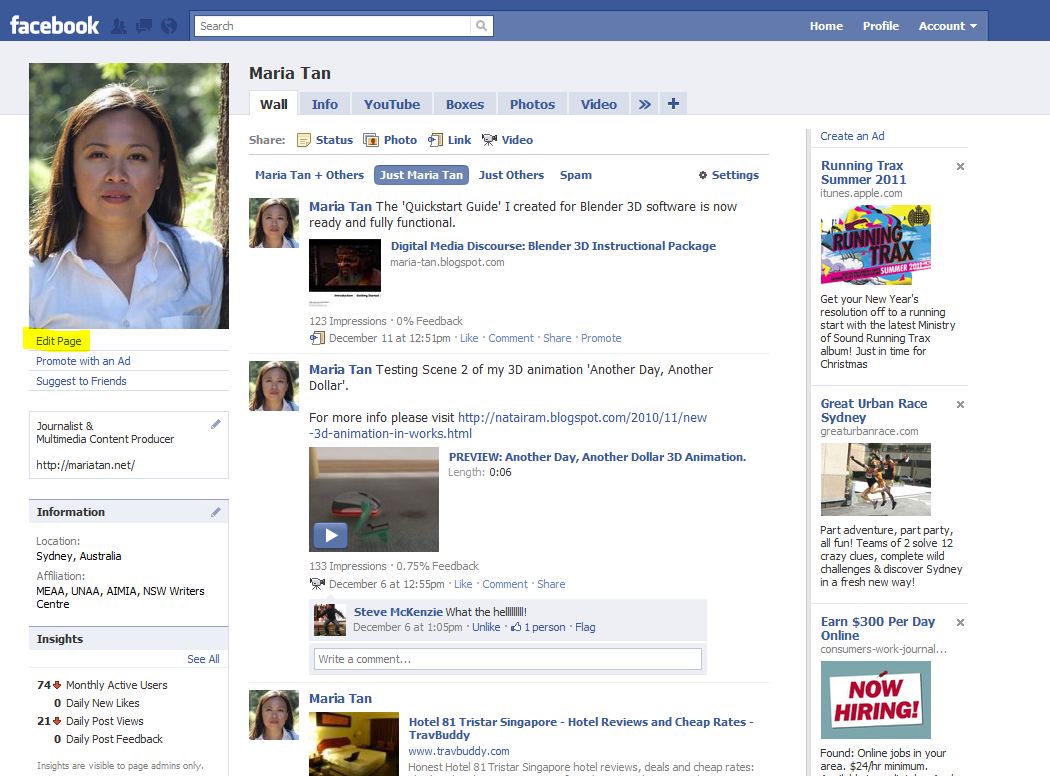
Task: Share a Link
Action: click(x=459, y=140)
